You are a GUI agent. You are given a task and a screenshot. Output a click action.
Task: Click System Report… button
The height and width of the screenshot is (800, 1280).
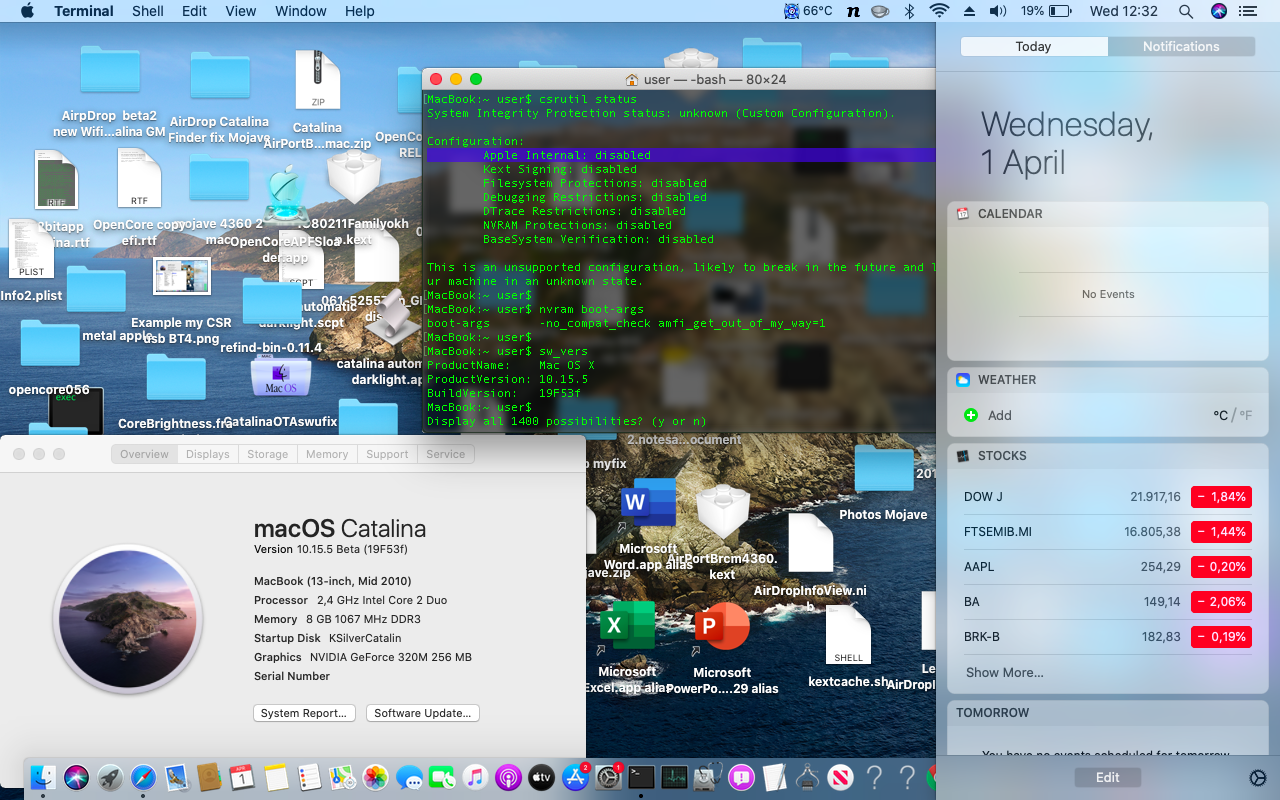pyautogui.click(x=305, y=713)
